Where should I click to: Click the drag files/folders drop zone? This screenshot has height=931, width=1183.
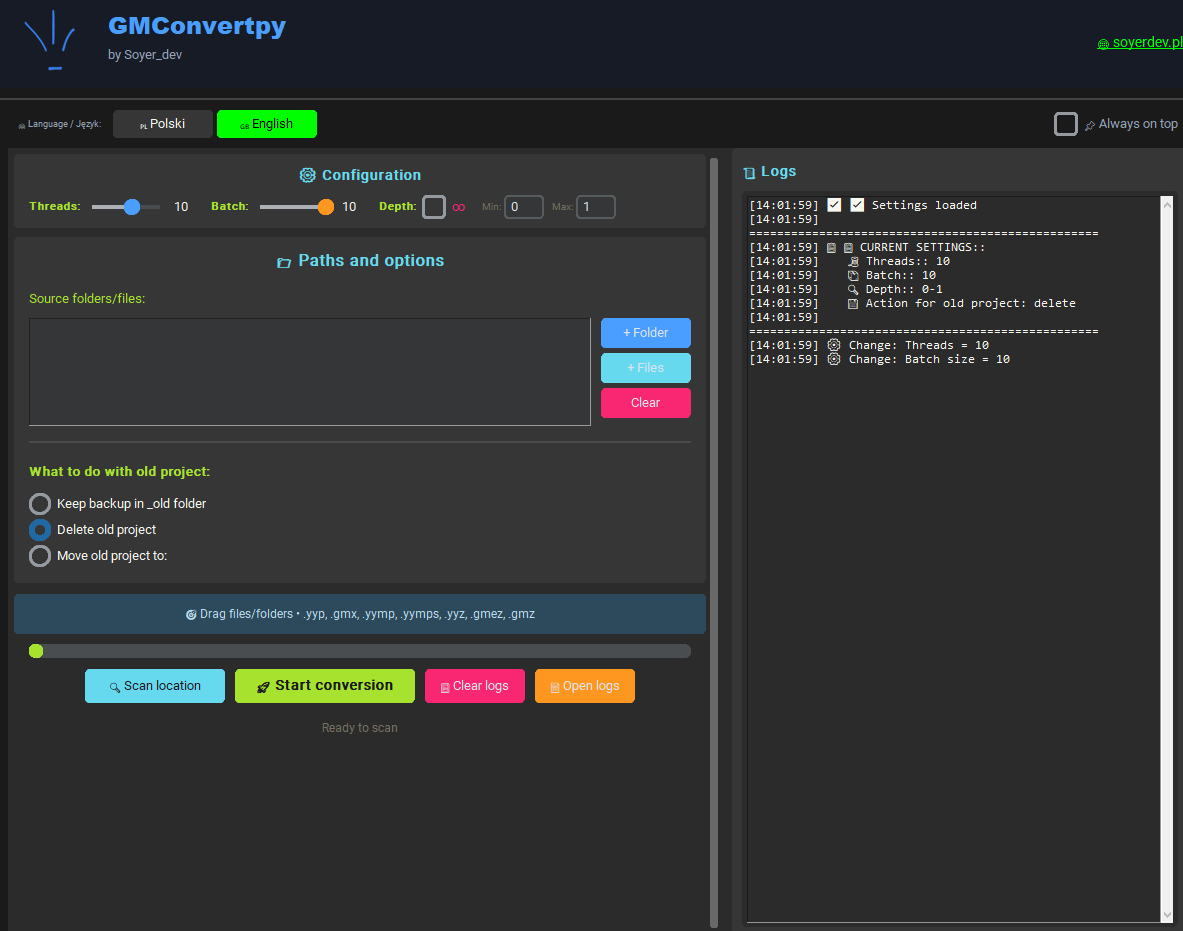pyautogui.click(x=360, y=614)
